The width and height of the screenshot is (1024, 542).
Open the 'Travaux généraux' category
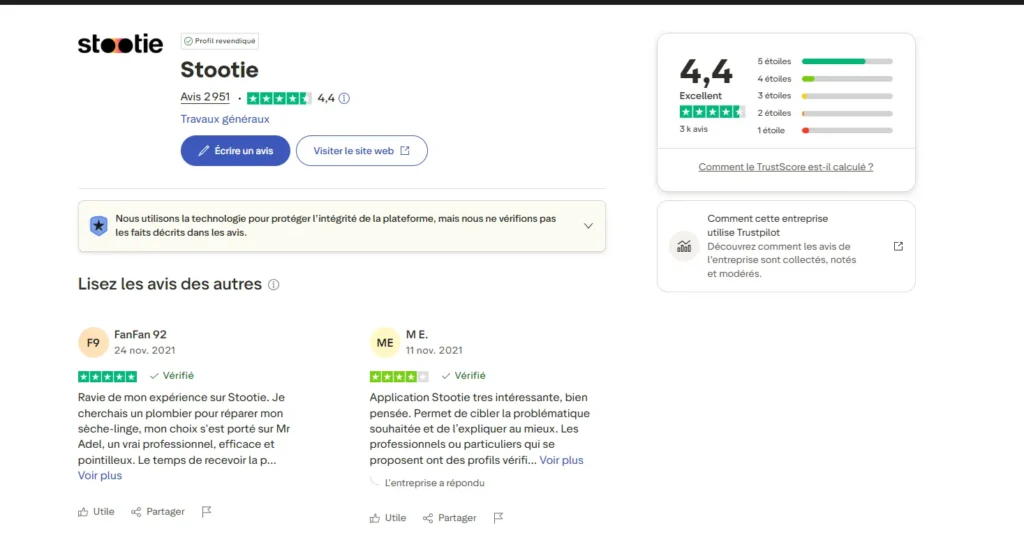tap(225, 119)
